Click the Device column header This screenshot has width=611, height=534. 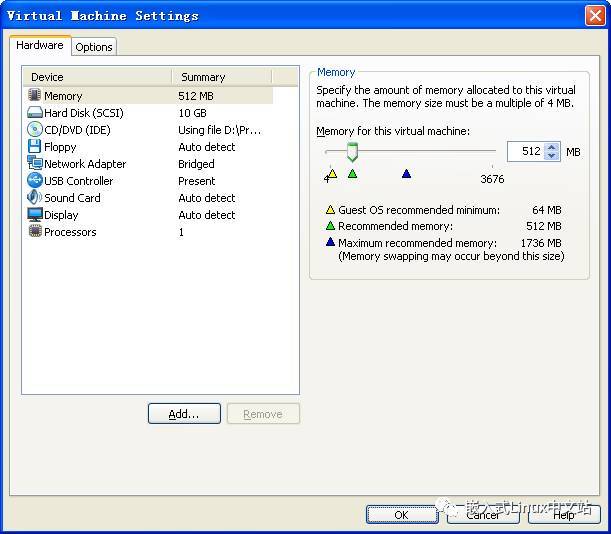tap(97, 77)
